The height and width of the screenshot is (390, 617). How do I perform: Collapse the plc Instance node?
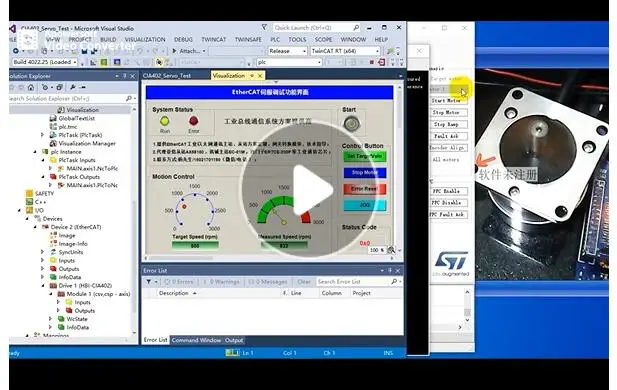[35, 152]
